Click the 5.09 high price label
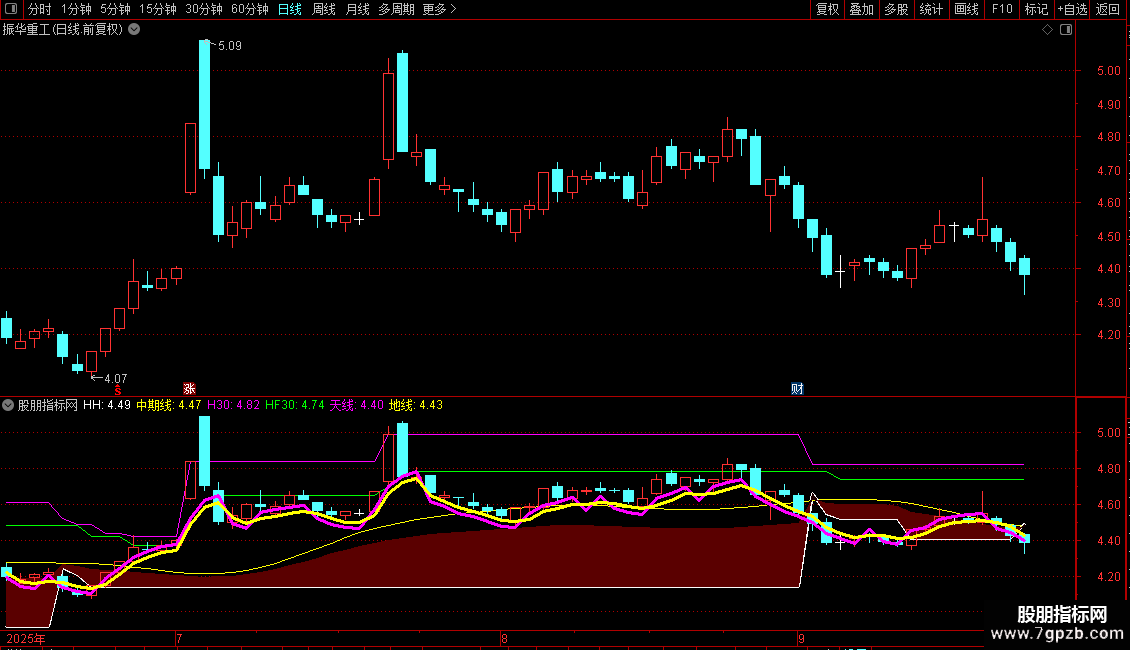1130x650 pixels. (x=230, y=45)
